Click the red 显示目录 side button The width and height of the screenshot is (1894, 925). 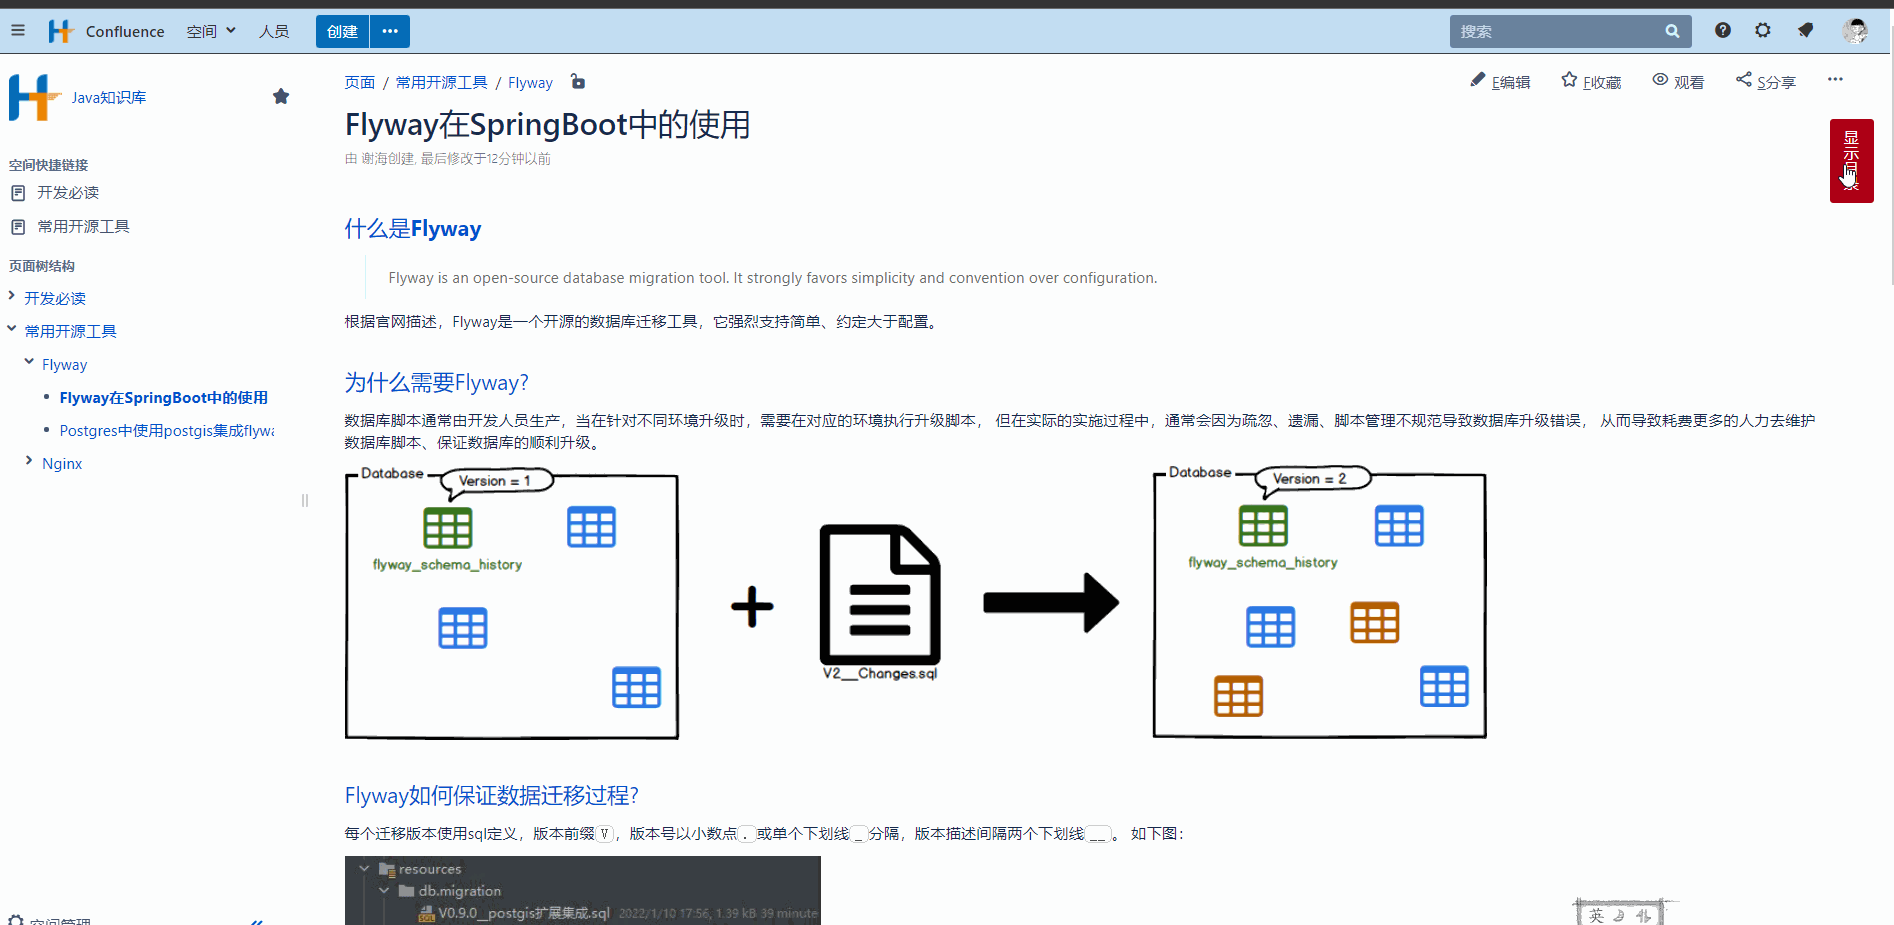tap(1851, 161)
